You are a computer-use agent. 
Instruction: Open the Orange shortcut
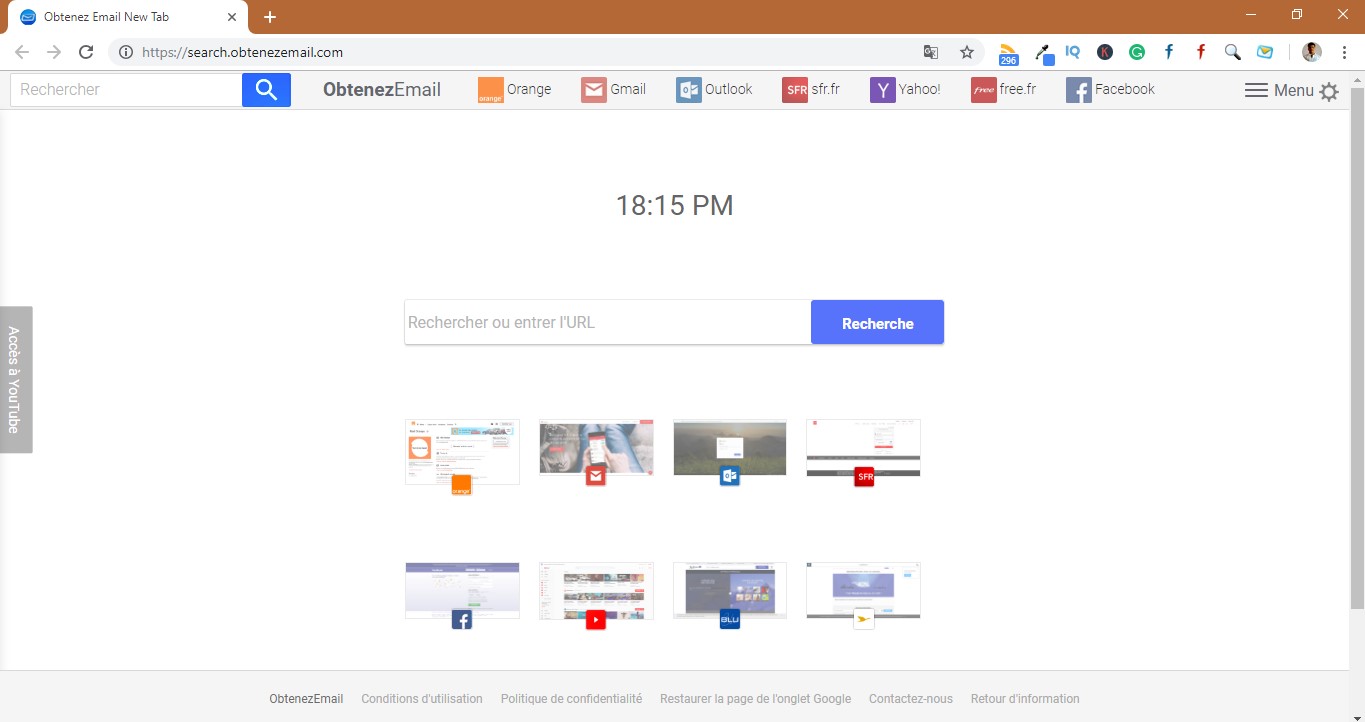click(515, 89)
